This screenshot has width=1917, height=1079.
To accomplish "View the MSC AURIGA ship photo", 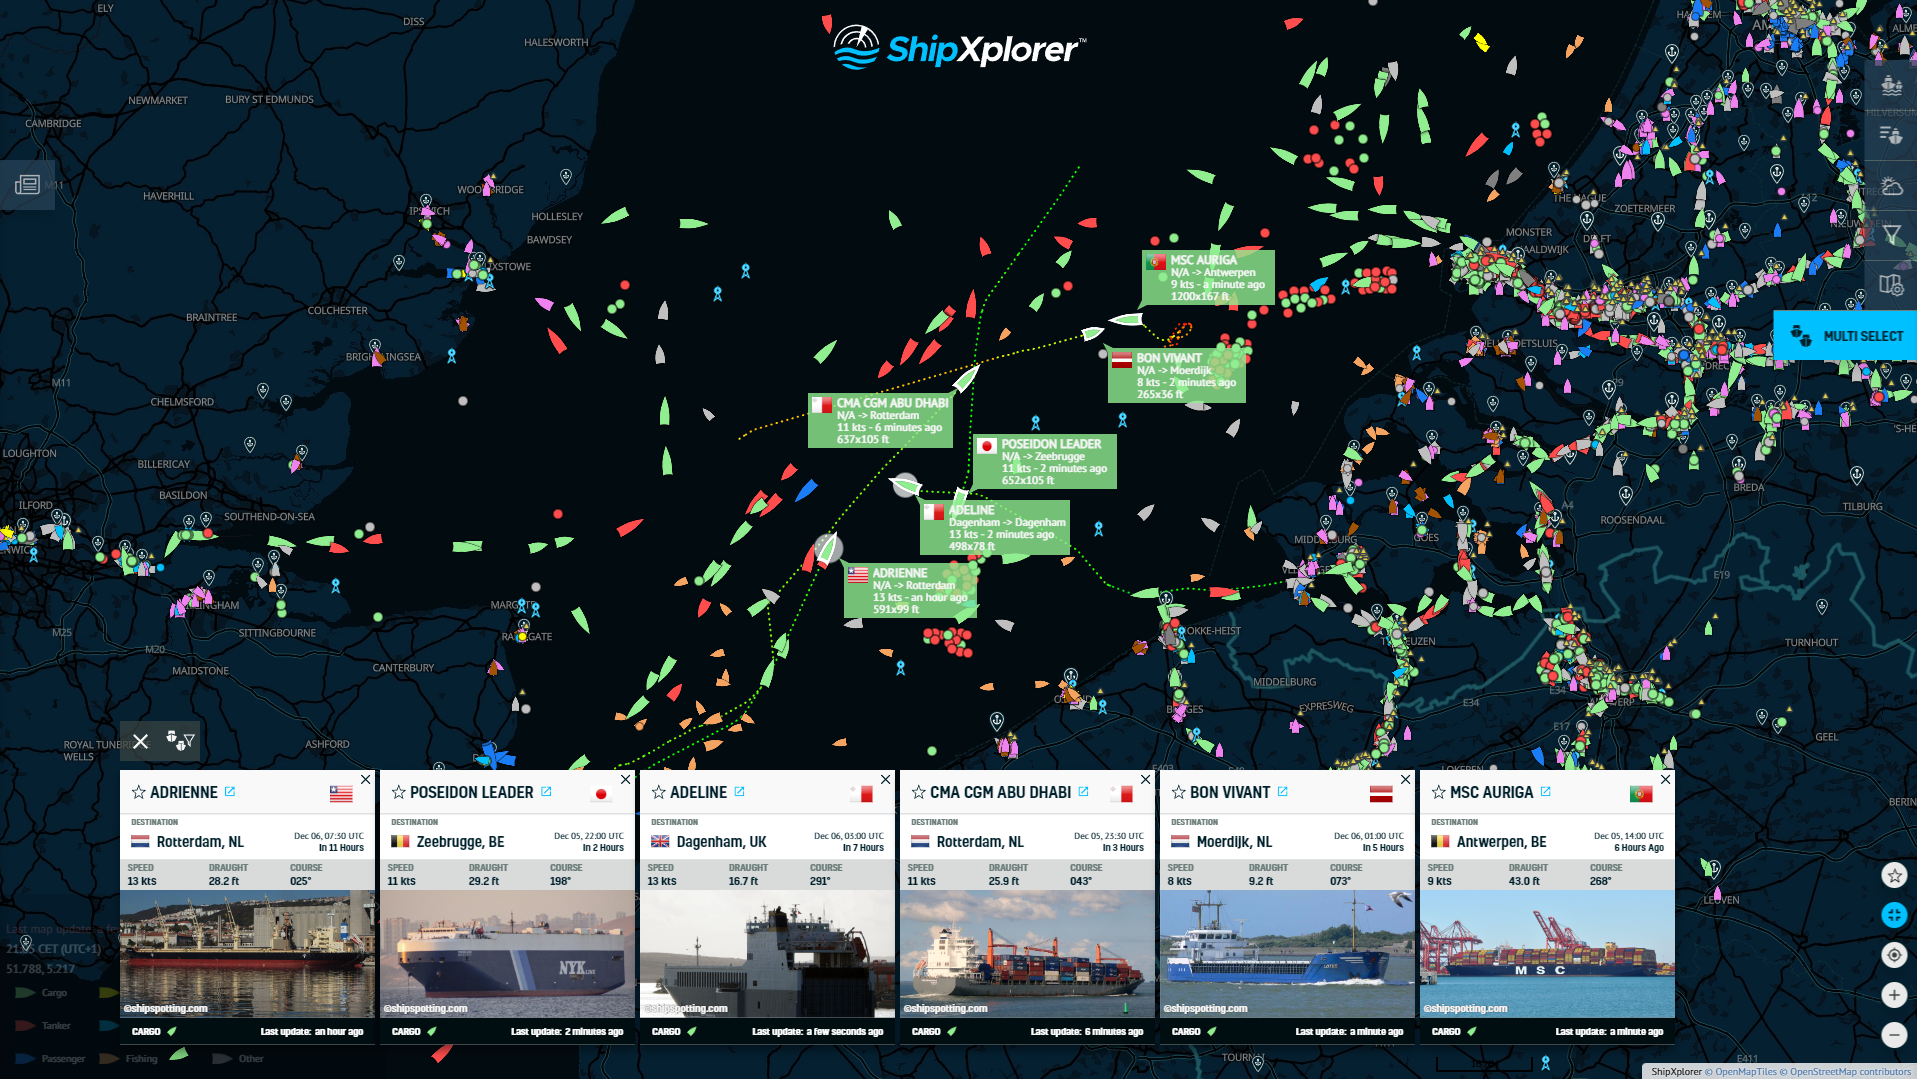I will (x=1547, y=954).
